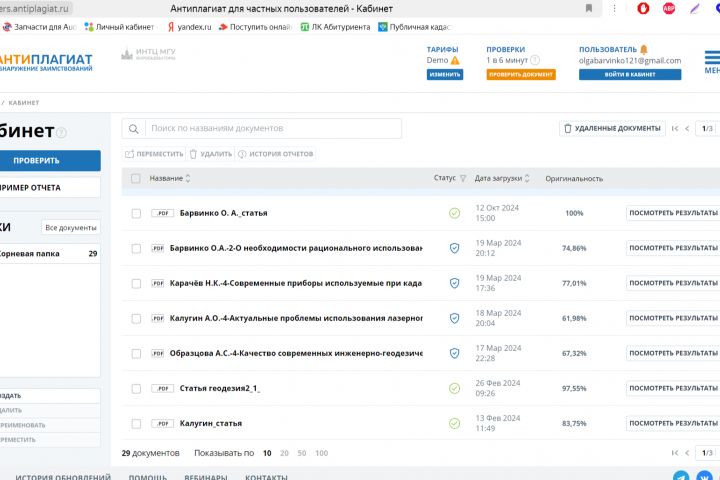Viewport: 720px width, 480px height.
Task: Click the browser bookmark icon in address bar
Action: point(589,8)
